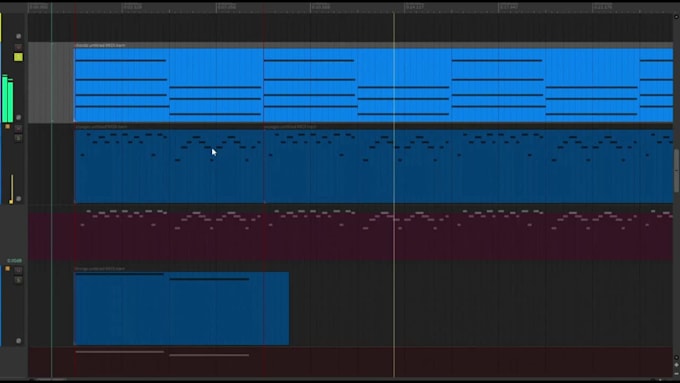Click the plus zoom button at bottom right
This screenshot has height=383, width=680.
(677, 365)
